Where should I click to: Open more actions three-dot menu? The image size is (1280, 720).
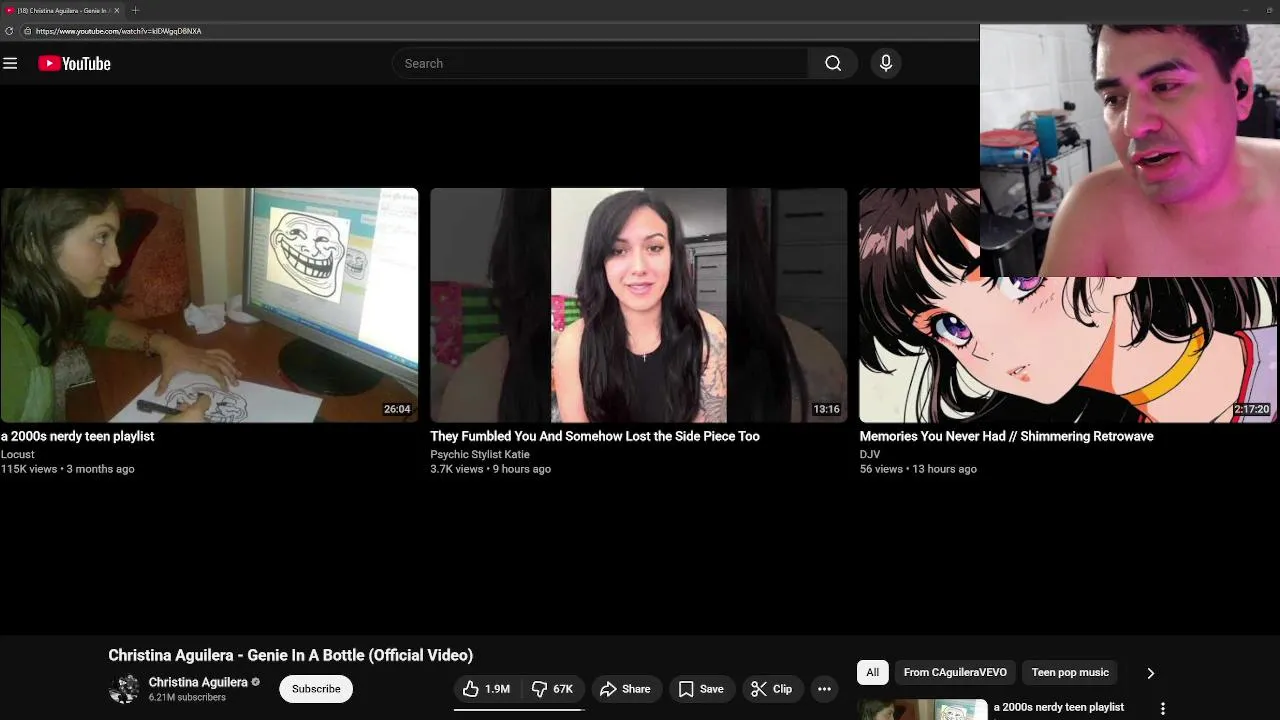click(x=824, y=689)
